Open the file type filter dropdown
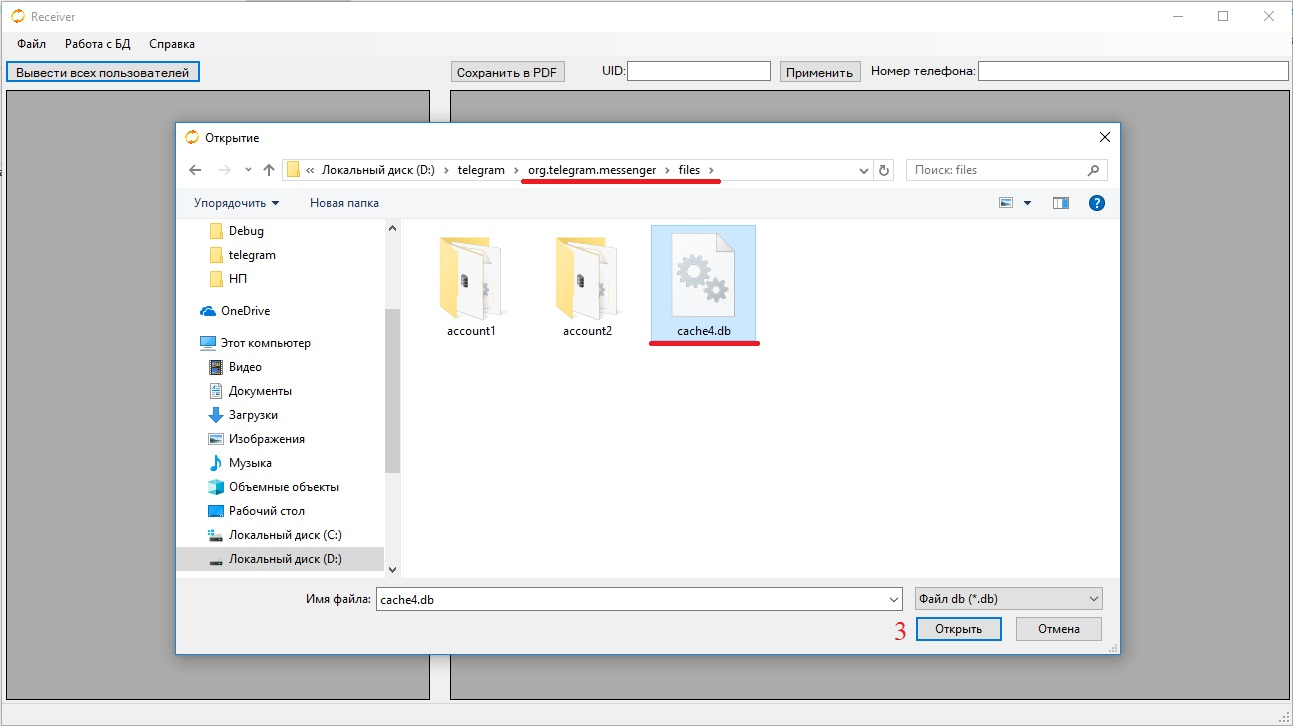The height and width of the screenshot is (726, 1293). 1008,599
